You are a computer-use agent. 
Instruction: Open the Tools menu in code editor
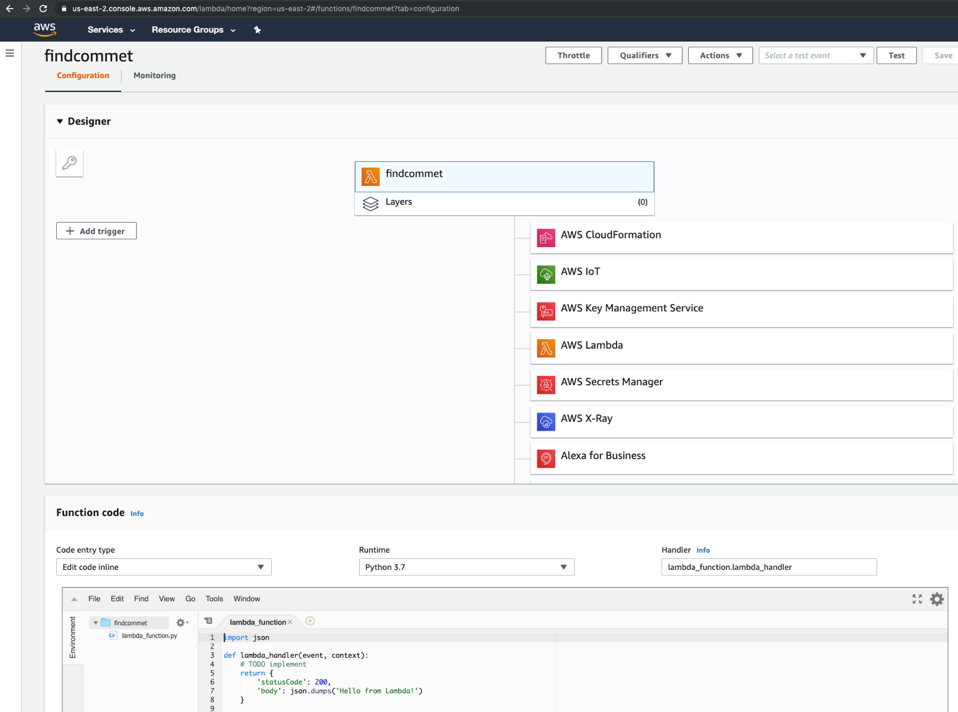[214, 599]
